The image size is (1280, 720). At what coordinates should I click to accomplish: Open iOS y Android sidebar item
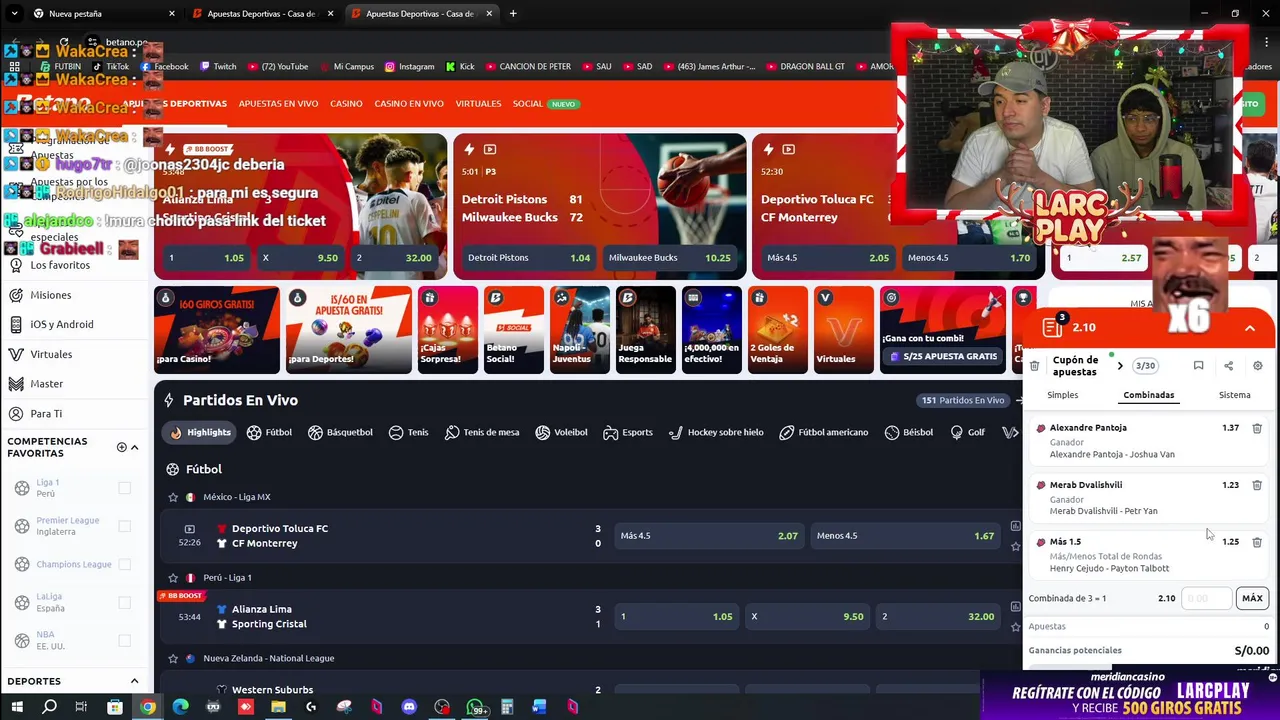[x=61, y=324]
